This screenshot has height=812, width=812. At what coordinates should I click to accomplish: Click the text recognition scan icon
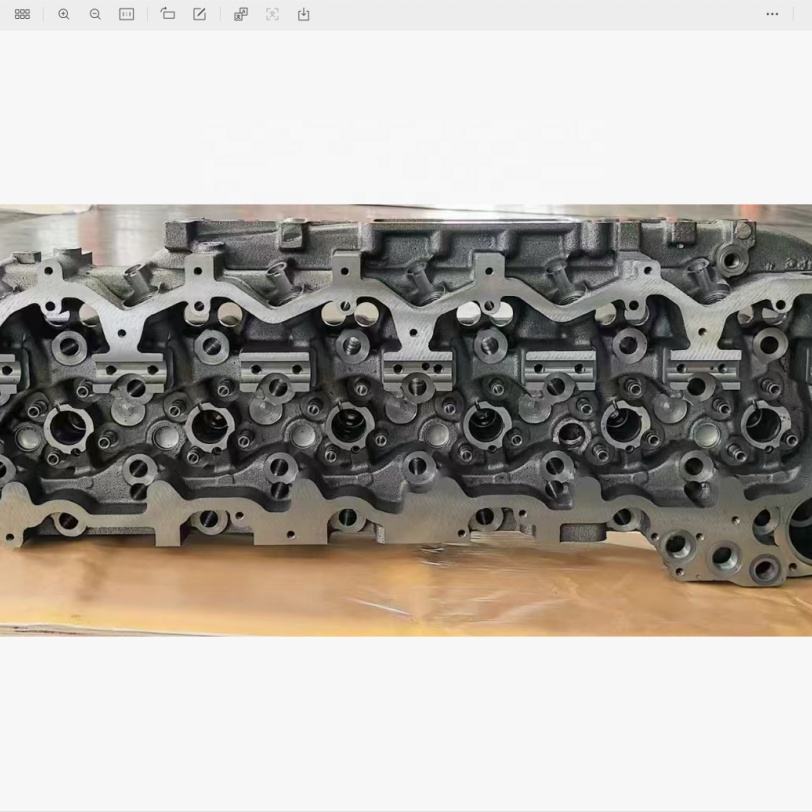coord(272,14)
